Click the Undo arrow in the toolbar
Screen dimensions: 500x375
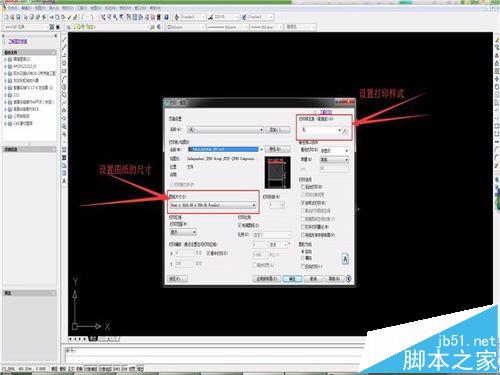[84, 17]
